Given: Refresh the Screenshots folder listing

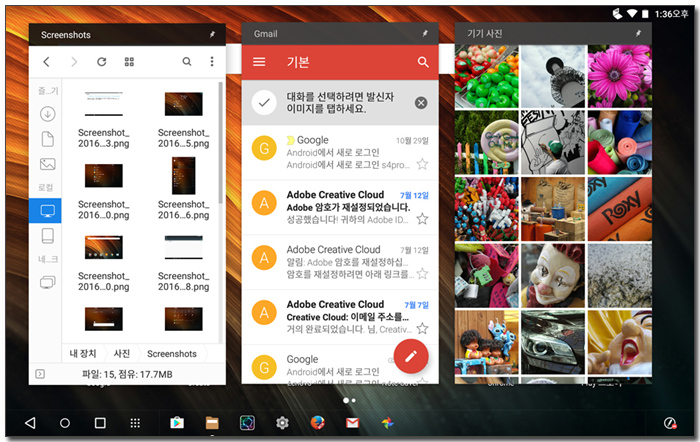Looking at the screenshot, I should [102, 62].
